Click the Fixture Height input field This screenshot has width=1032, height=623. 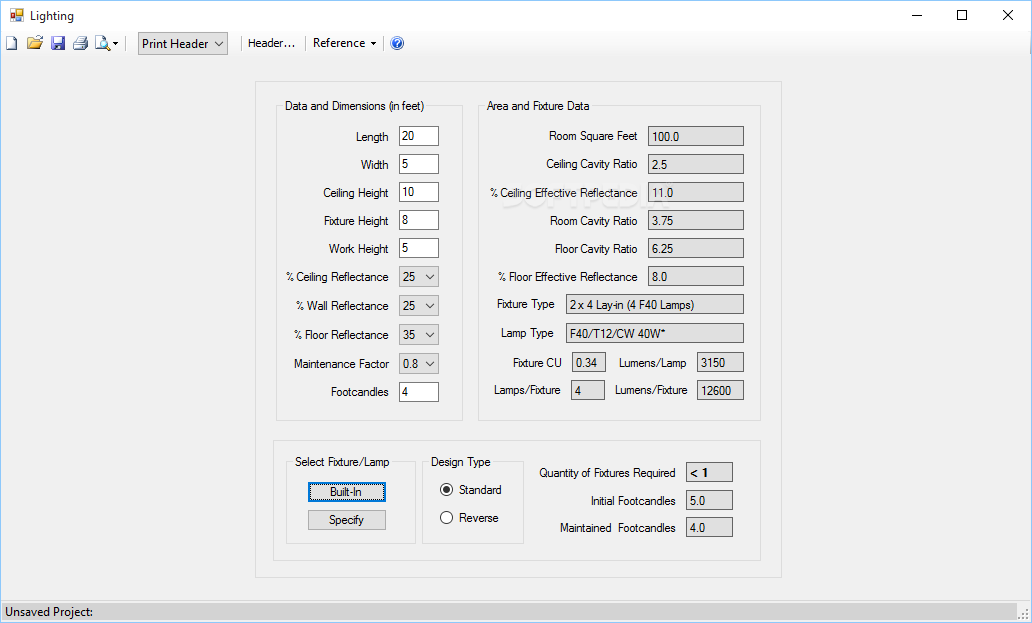click(x=419, y=220)
